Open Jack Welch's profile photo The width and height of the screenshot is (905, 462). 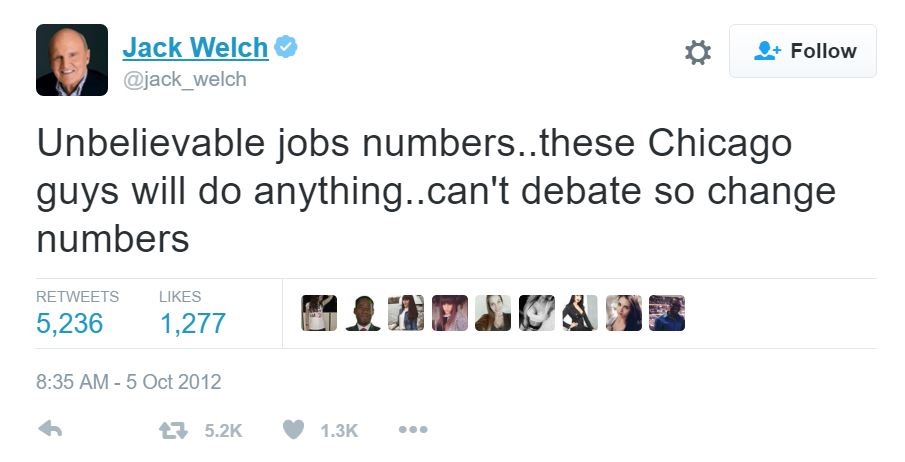[x=72, y=60]
